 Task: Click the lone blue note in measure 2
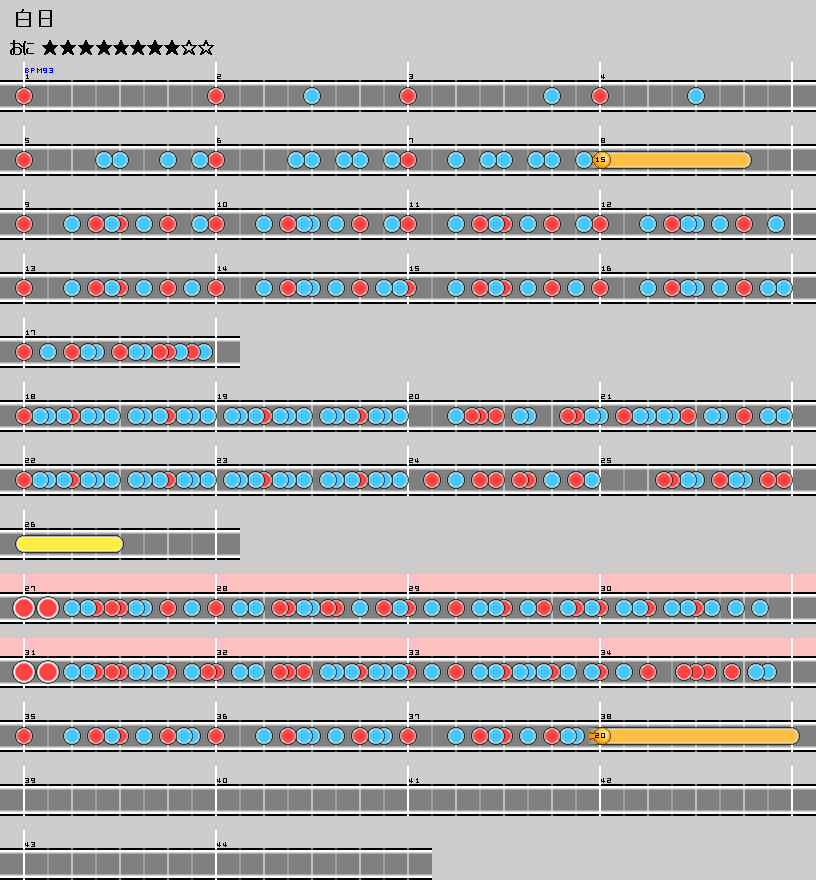pos(312,96)
